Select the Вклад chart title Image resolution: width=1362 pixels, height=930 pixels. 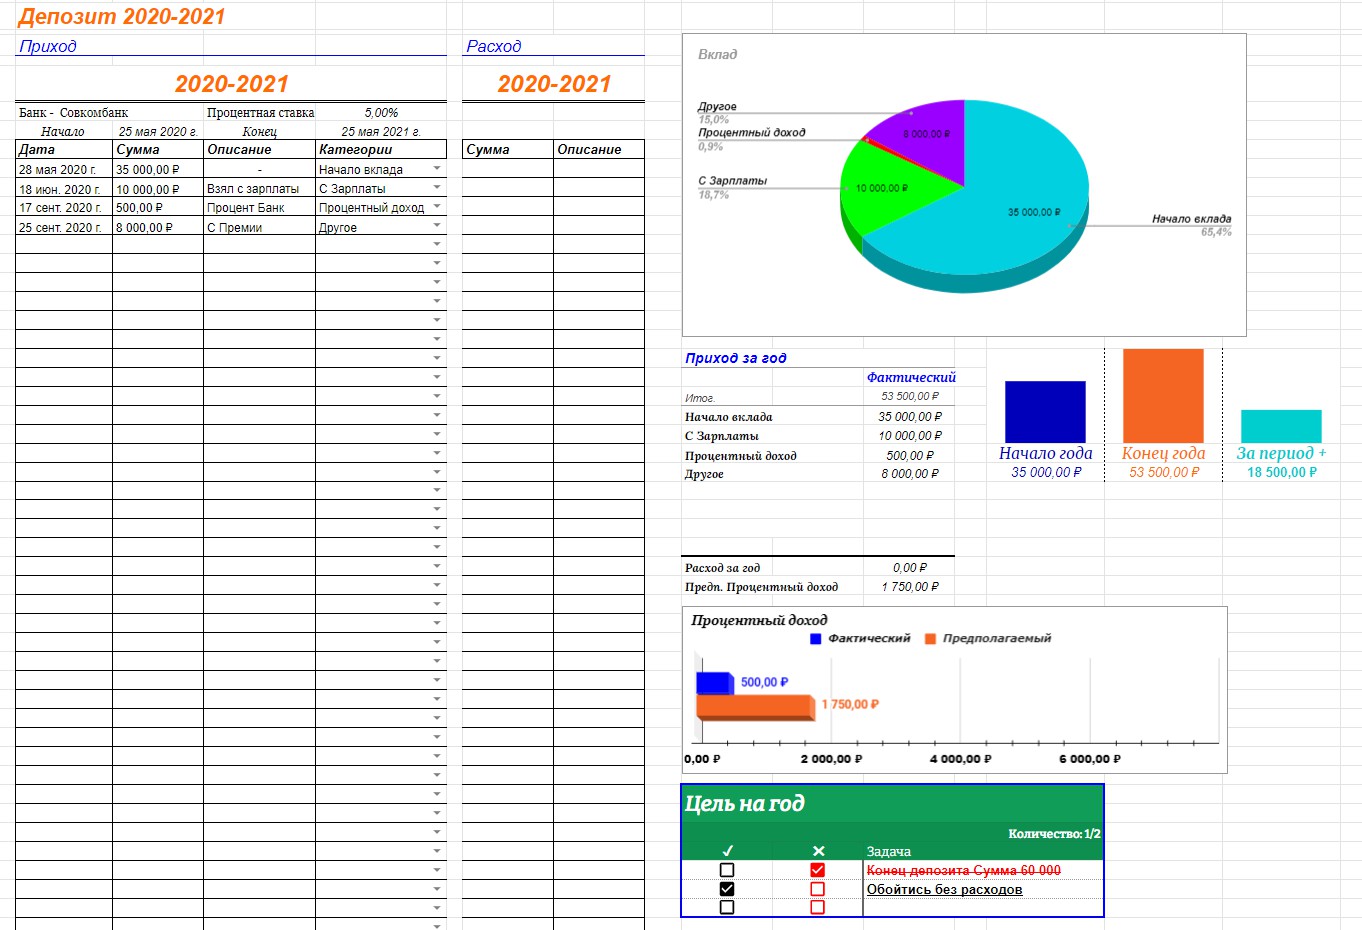(x=717, y=54)
